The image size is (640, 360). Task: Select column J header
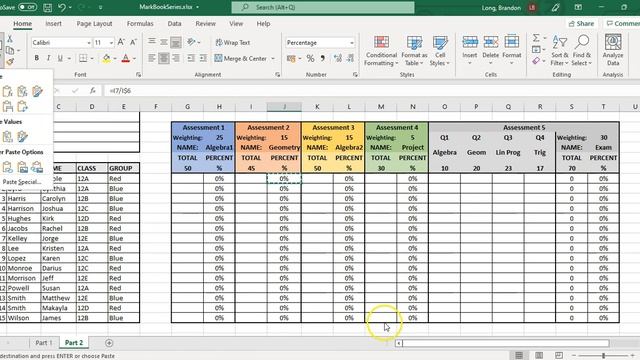[x=284, y=107]
